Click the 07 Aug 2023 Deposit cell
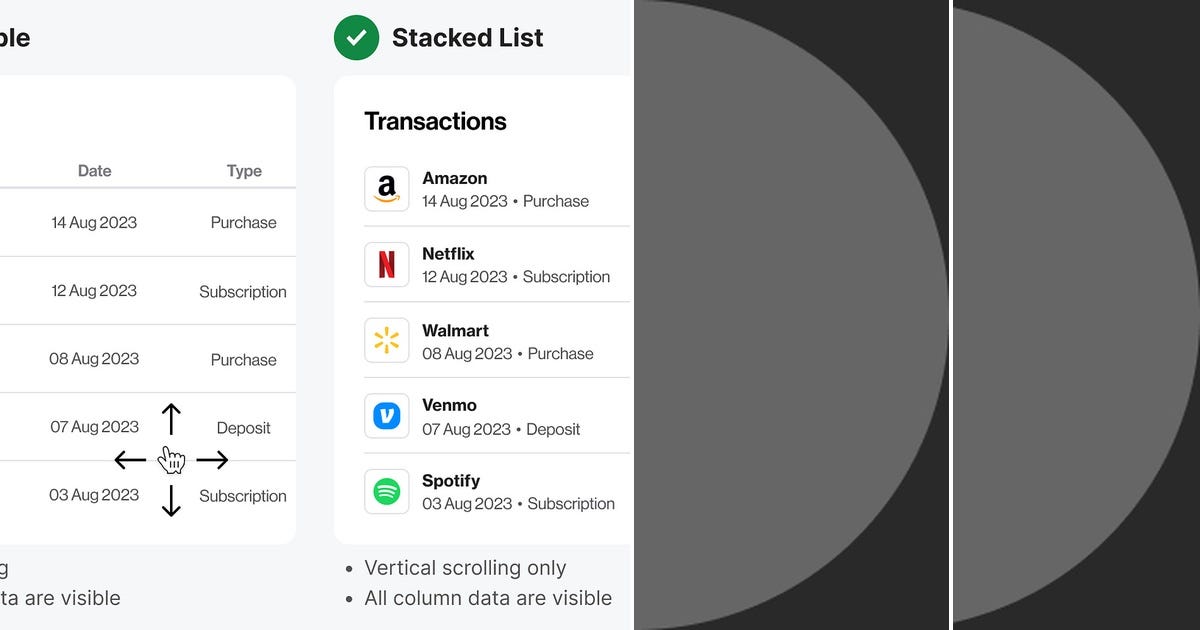 (94, 427)
